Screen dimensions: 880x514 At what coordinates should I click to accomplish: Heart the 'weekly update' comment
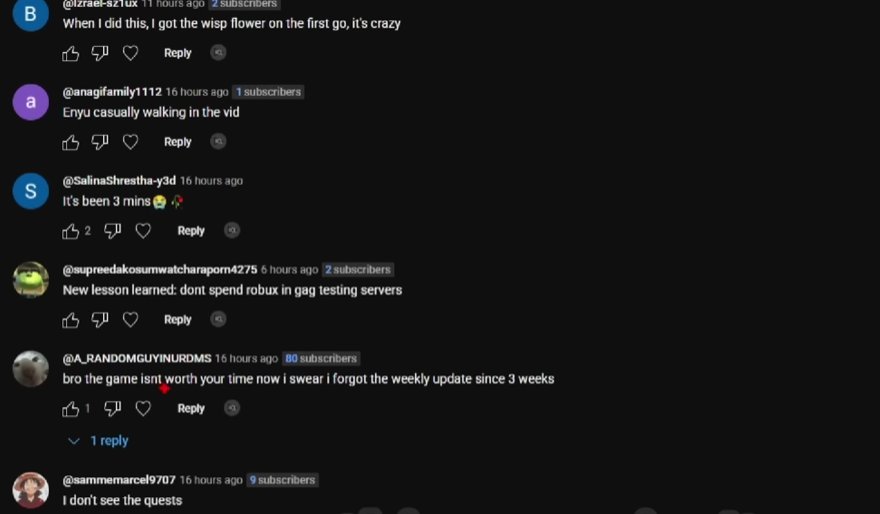pos(143,409)
